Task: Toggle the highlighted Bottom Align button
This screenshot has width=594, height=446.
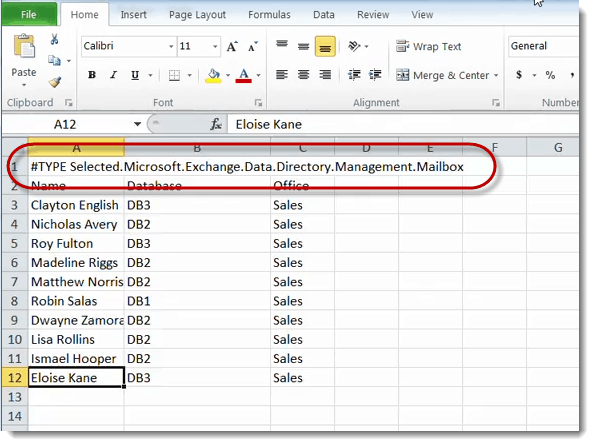Action: tap(325, 46)
